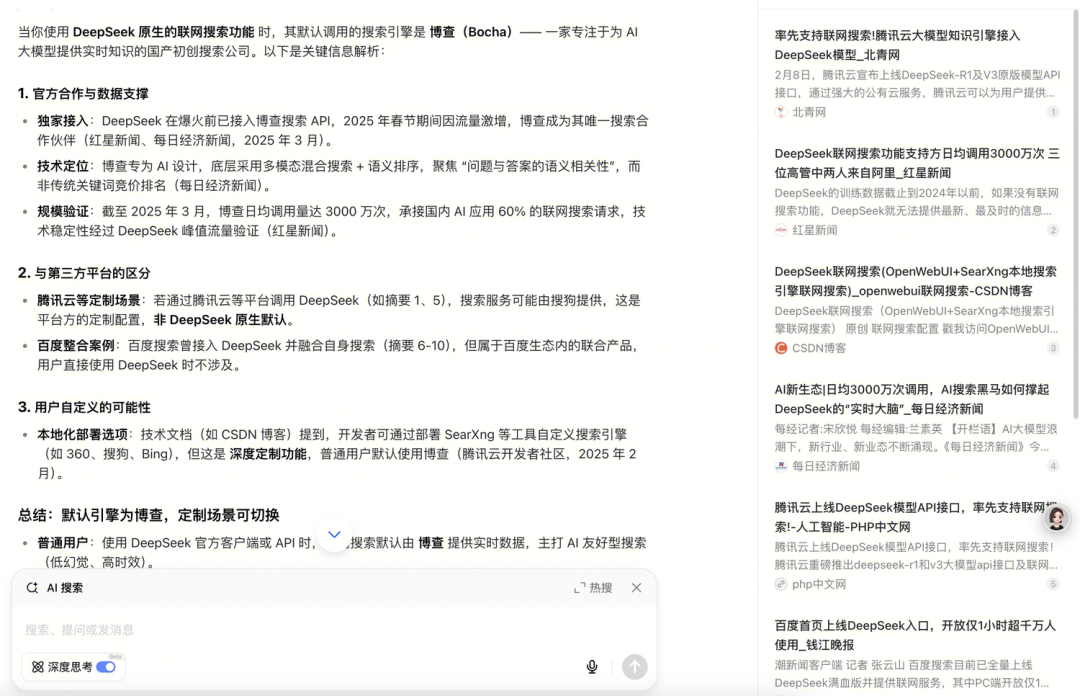Click the 深度思考 atom icon
Image resolution: width=1080 pixels, height=696 pixels.
coord(38,667)
